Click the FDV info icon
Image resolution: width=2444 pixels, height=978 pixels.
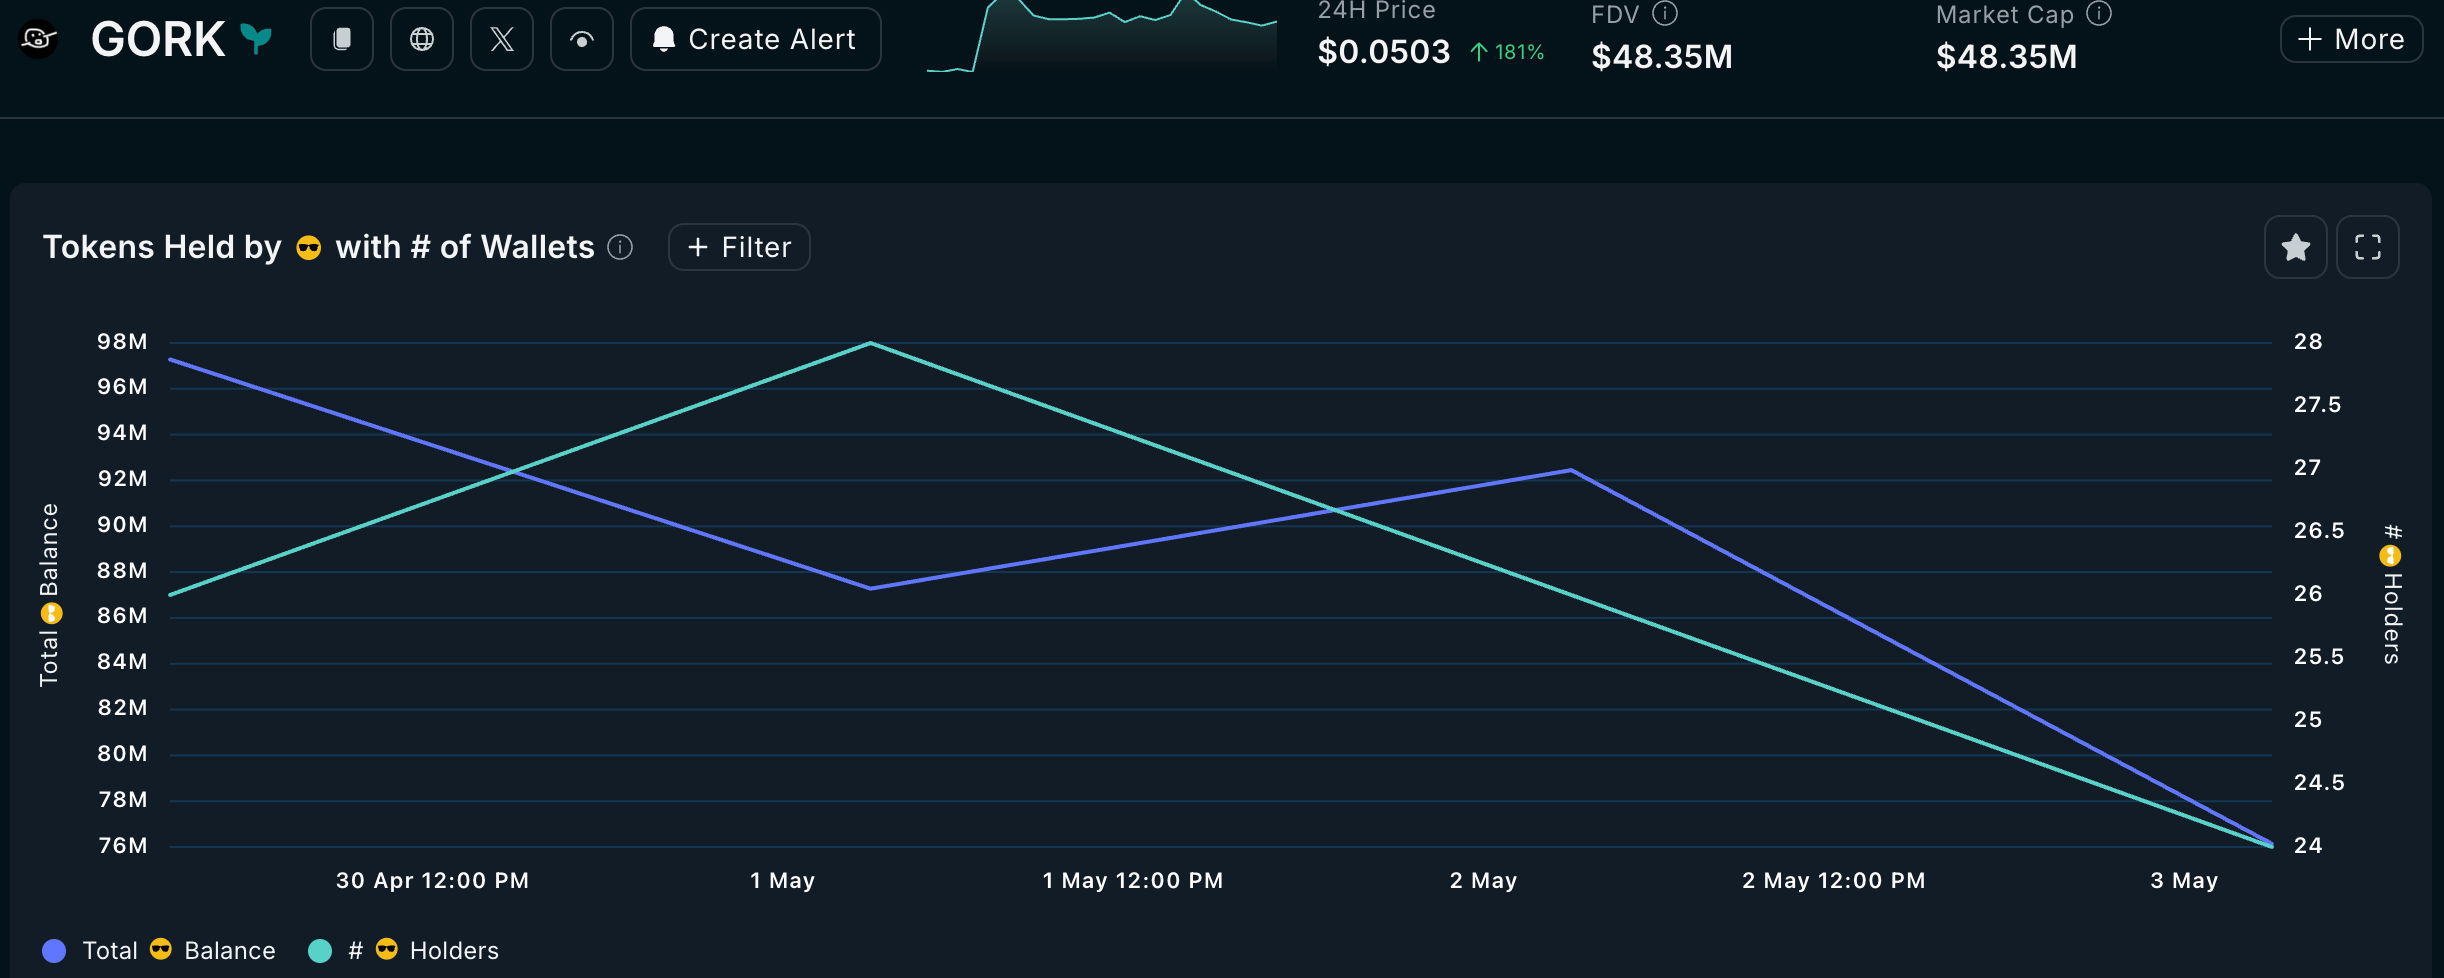[1665, 13]
